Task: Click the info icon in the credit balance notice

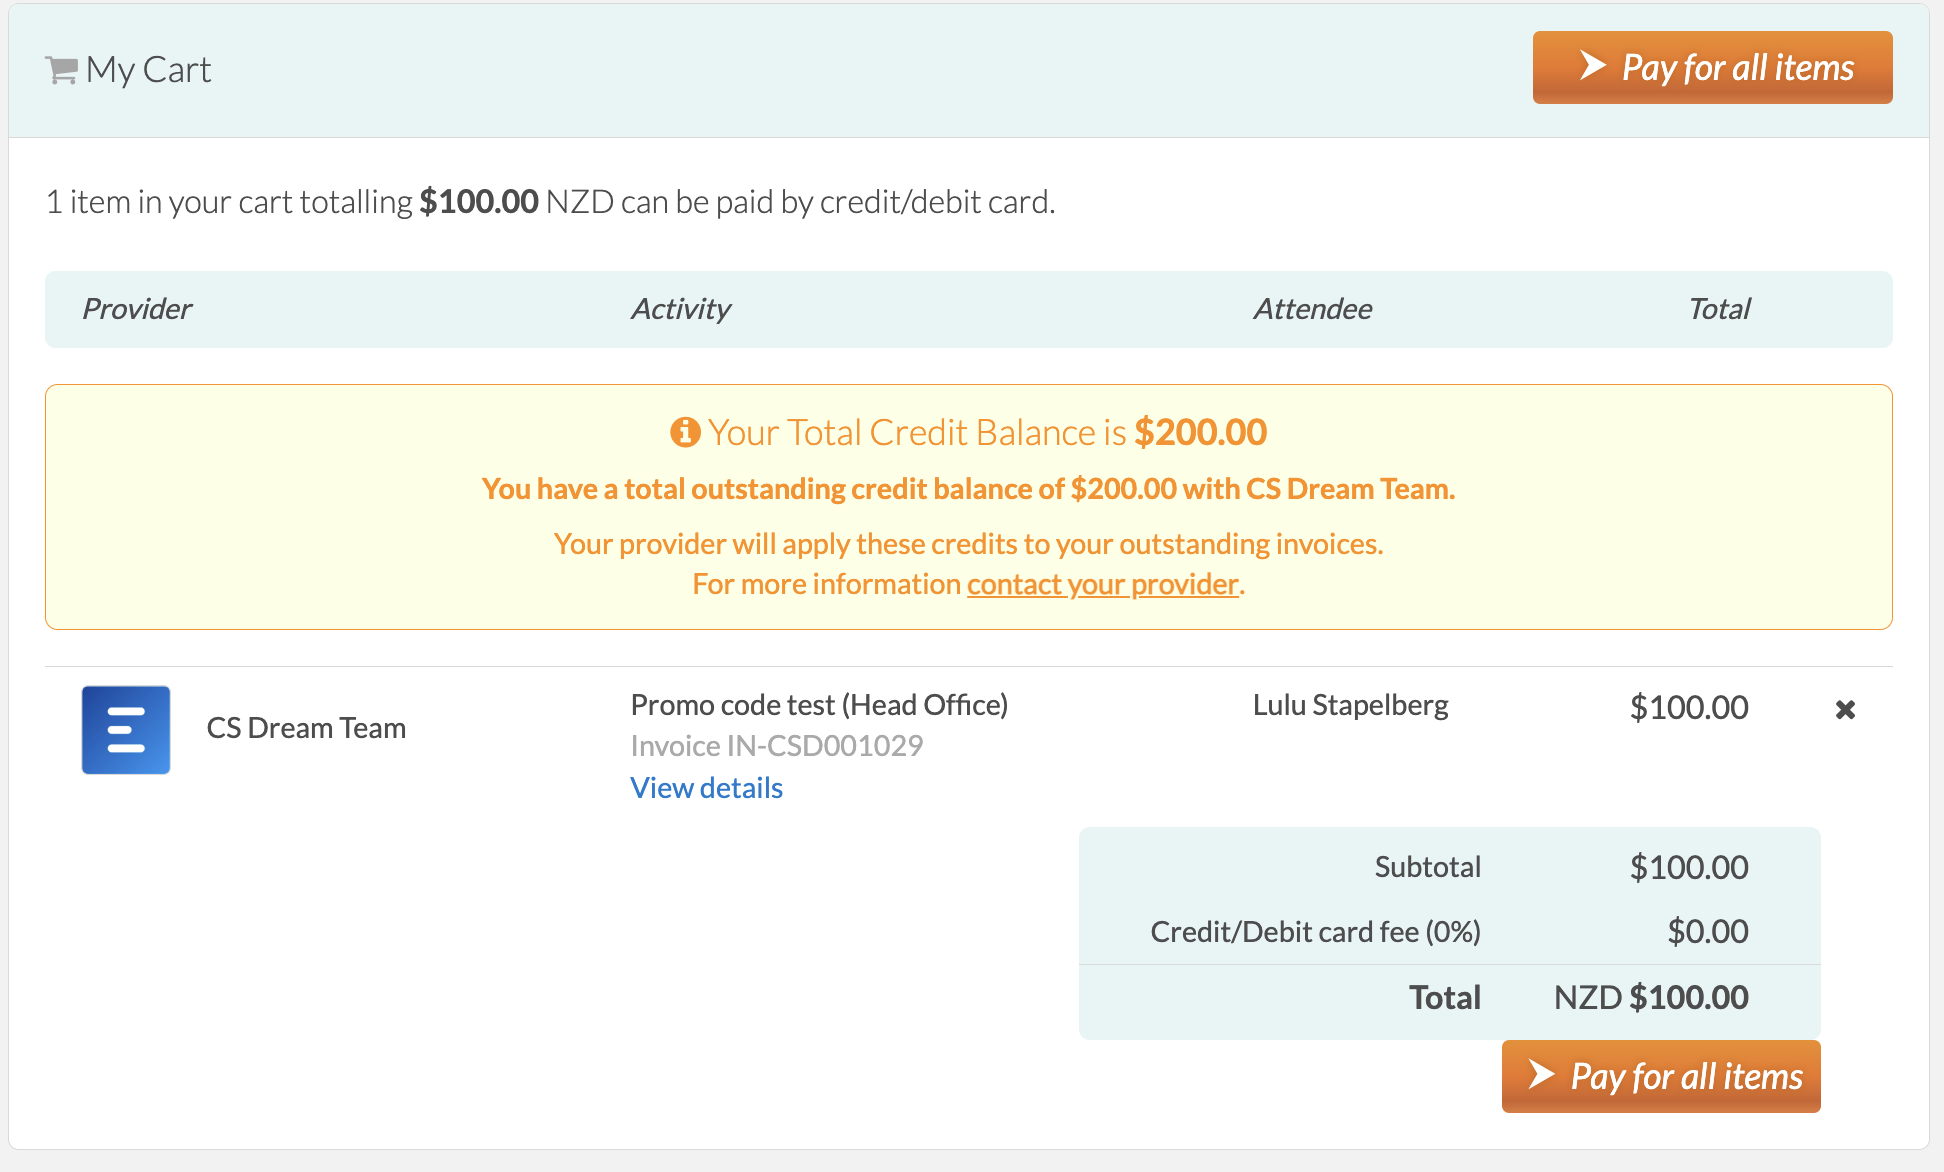Action: [685, 432]
